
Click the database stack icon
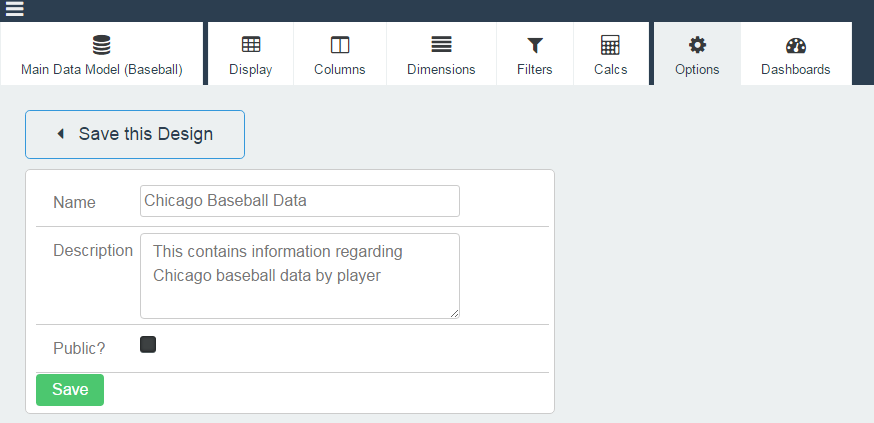coord(101,45)
